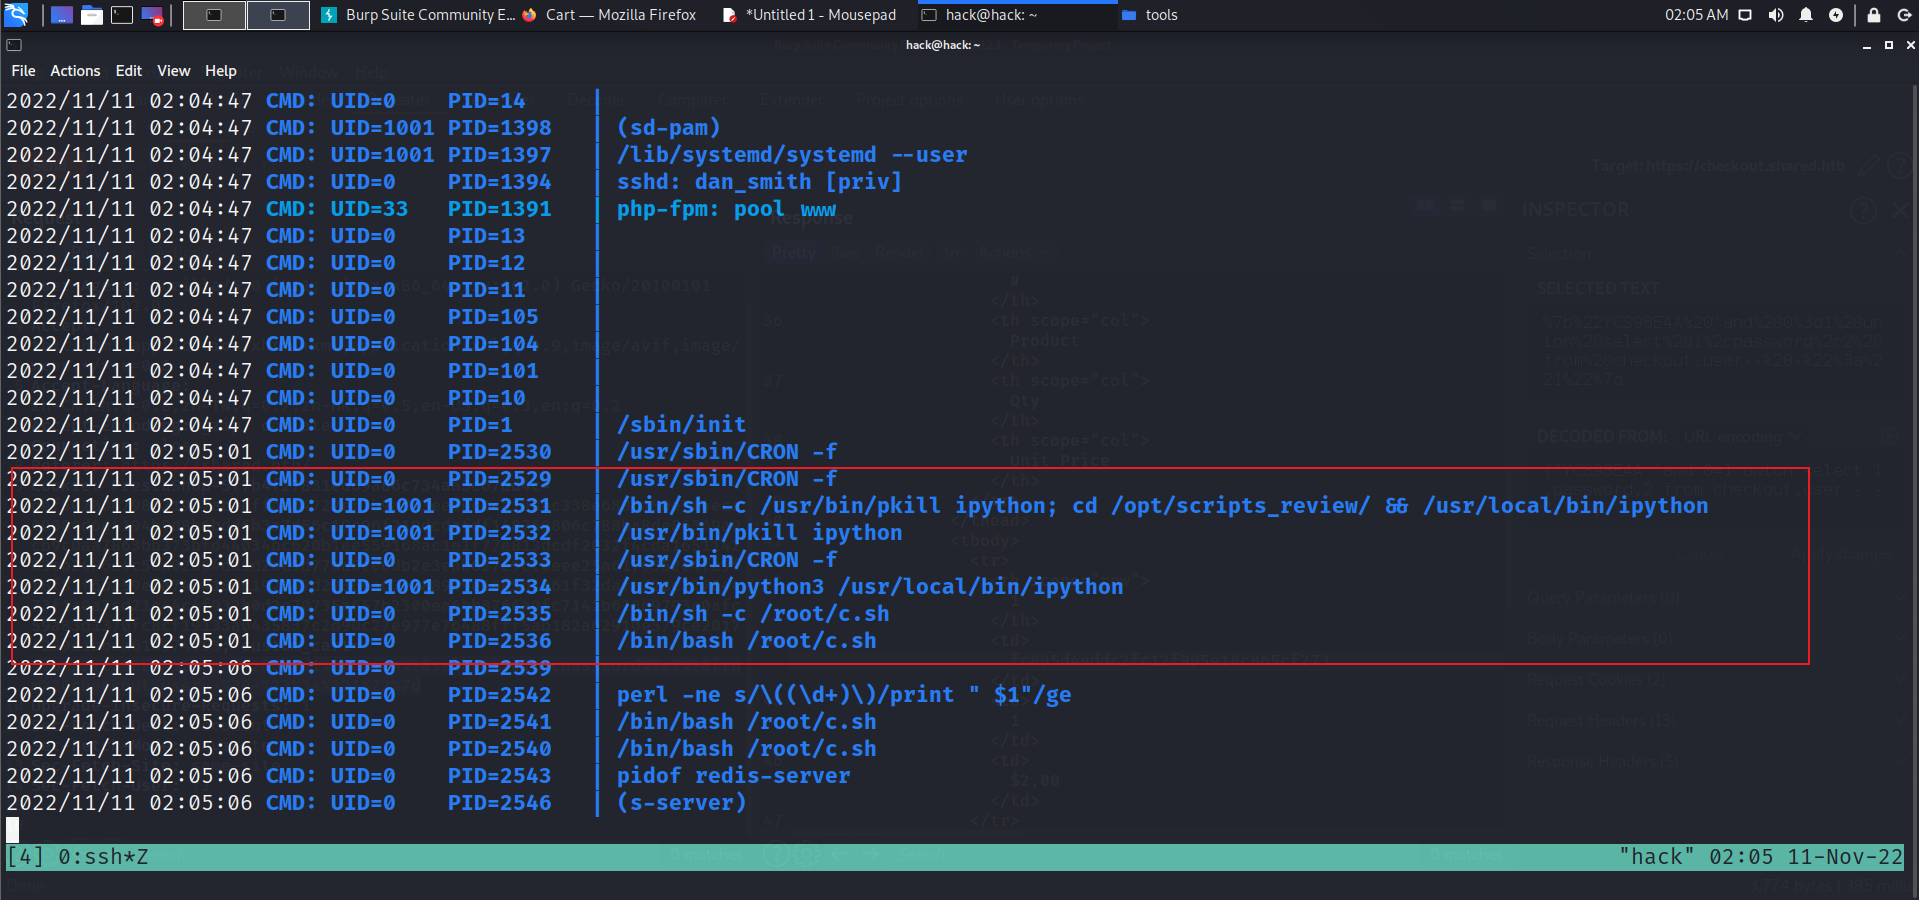
Task: Click the text '(sd-pam)'
Action: 668,128
